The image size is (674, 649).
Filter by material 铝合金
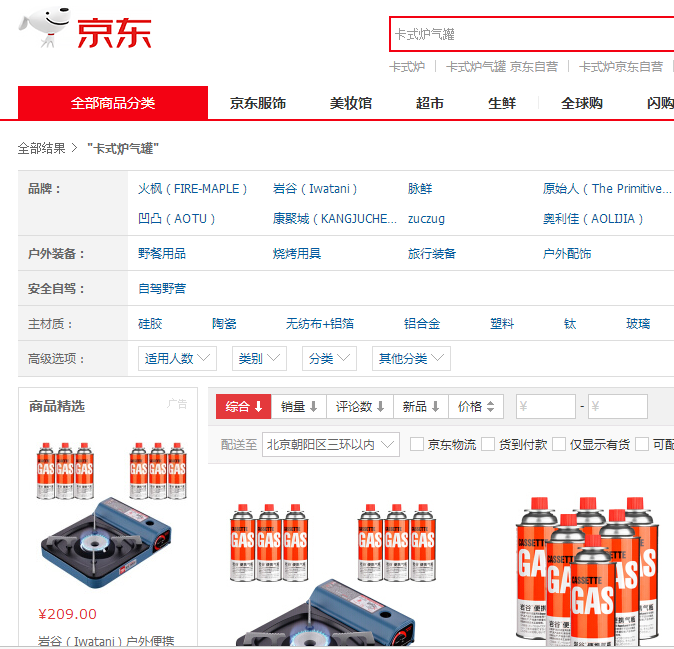pos(422,324)
